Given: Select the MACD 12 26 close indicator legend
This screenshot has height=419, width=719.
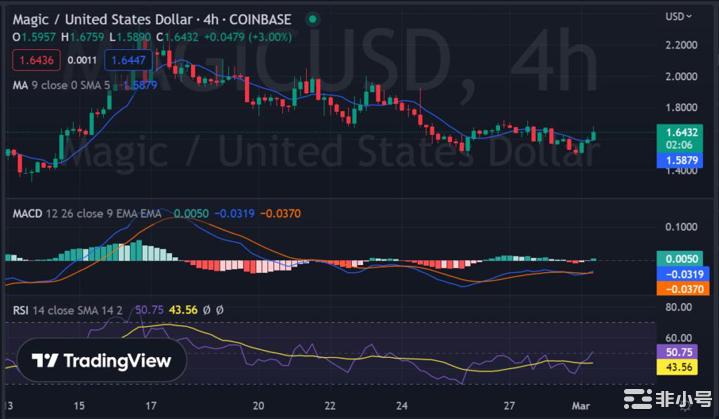Looking at the screenshot, I should 87,213.
